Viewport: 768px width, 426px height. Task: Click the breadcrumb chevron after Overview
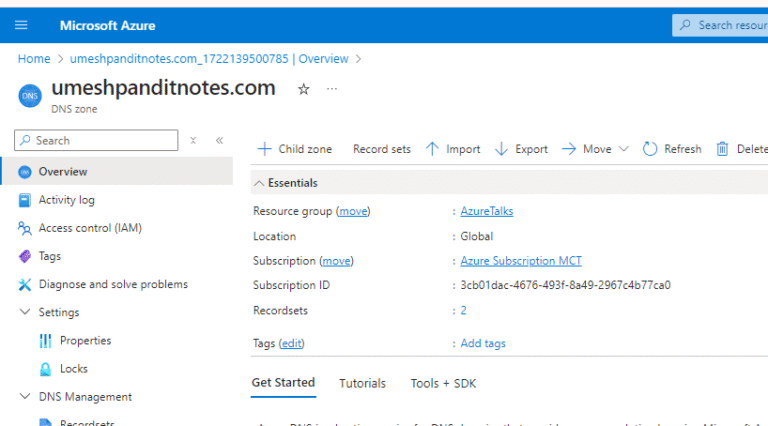pos(359,59)
